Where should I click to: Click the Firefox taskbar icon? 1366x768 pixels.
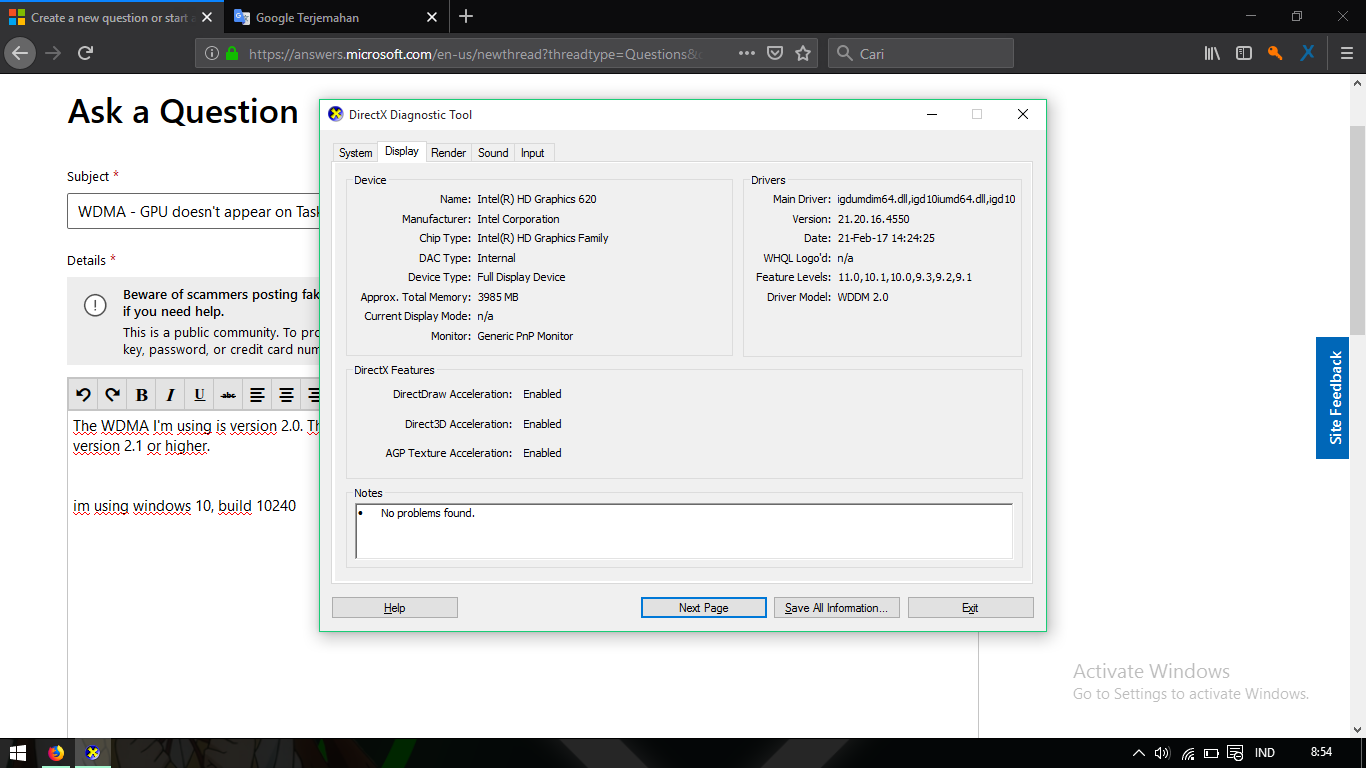point(56,753)
